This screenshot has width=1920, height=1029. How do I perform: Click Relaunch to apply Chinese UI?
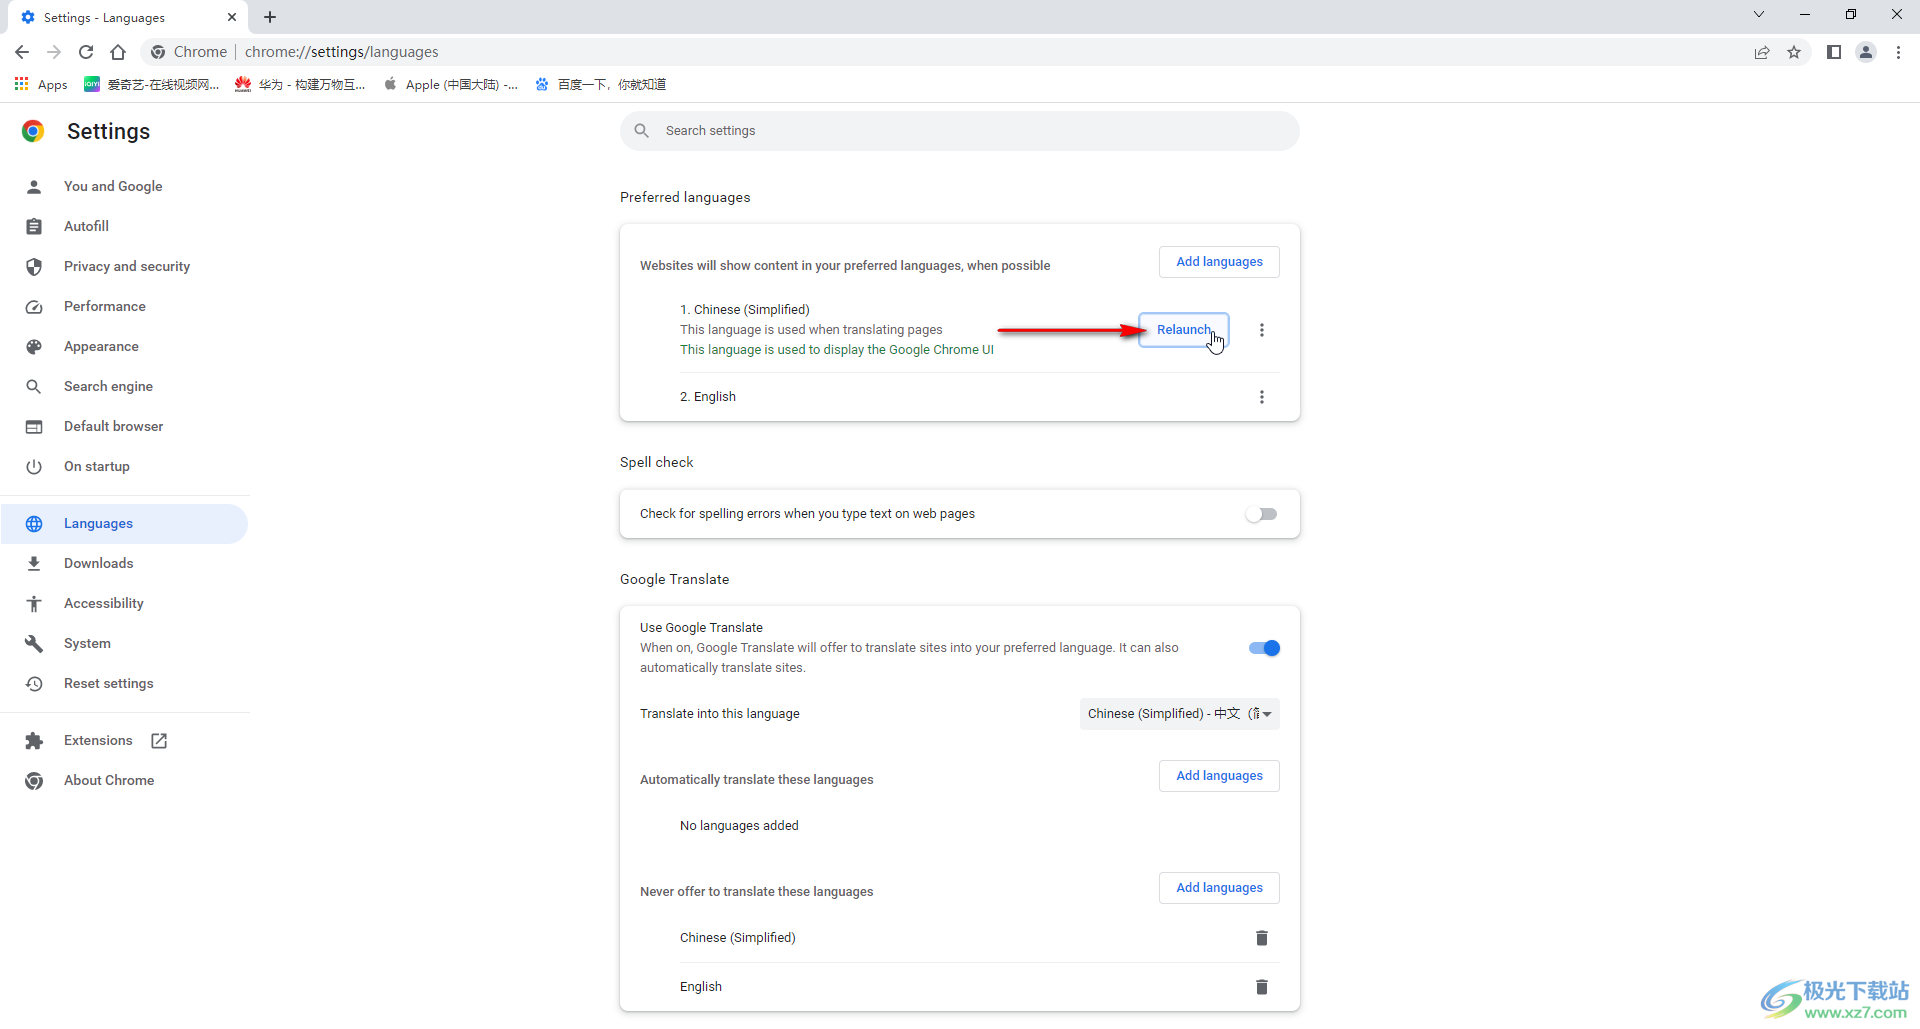pos(1184,330)
